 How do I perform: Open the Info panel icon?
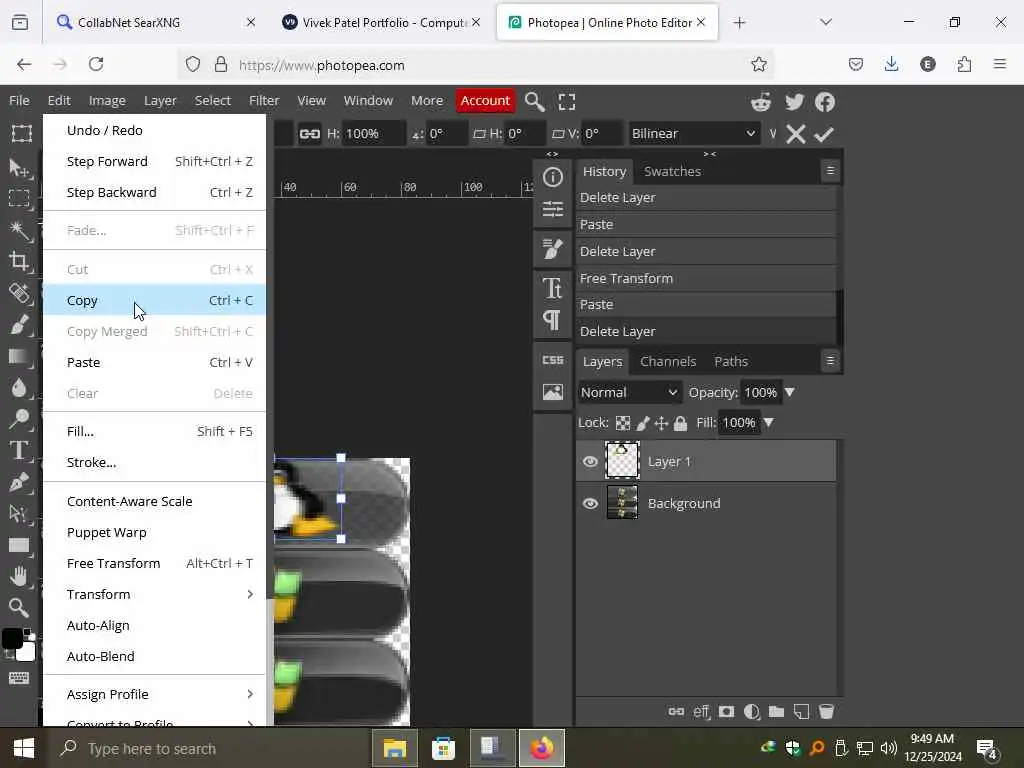tap(552, 177)
